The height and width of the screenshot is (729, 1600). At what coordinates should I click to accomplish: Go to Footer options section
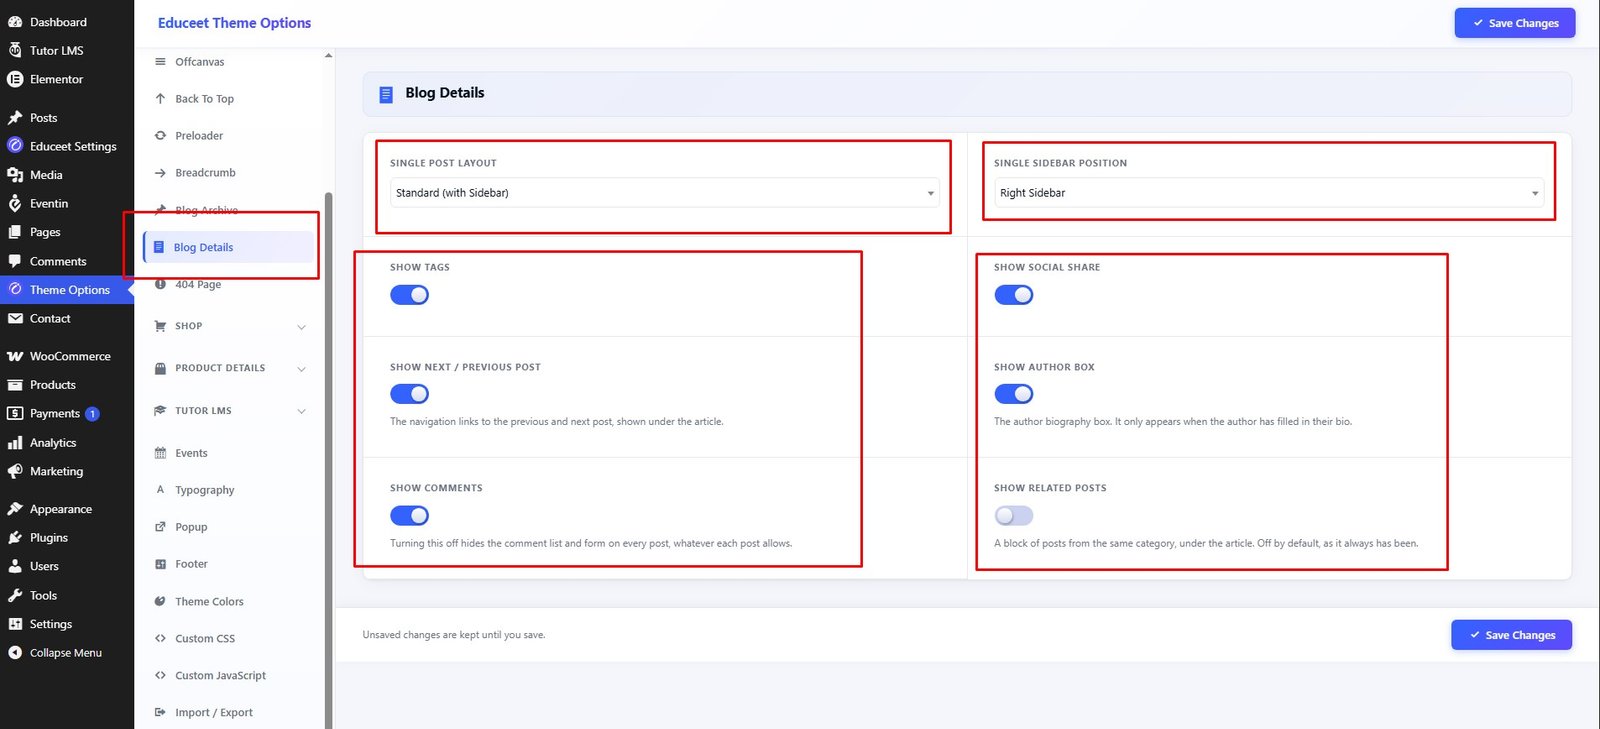(229, 564)
